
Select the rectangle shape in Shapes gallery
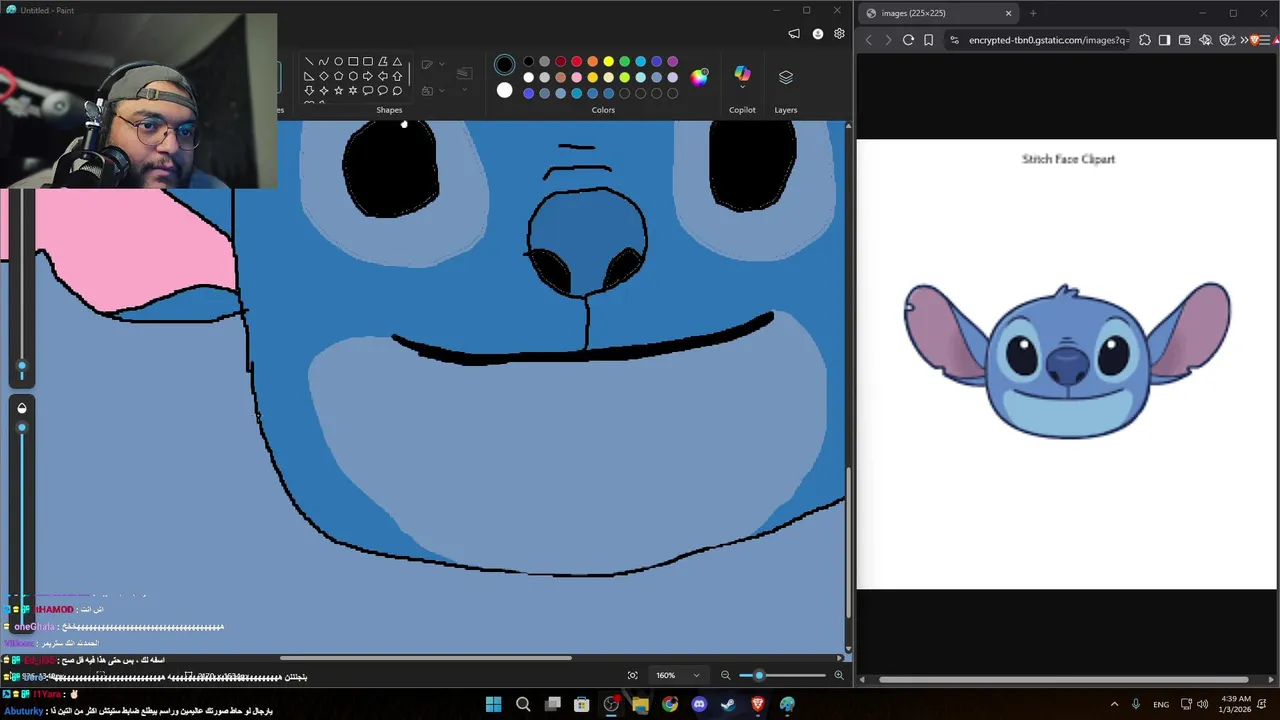coord(353,61)
